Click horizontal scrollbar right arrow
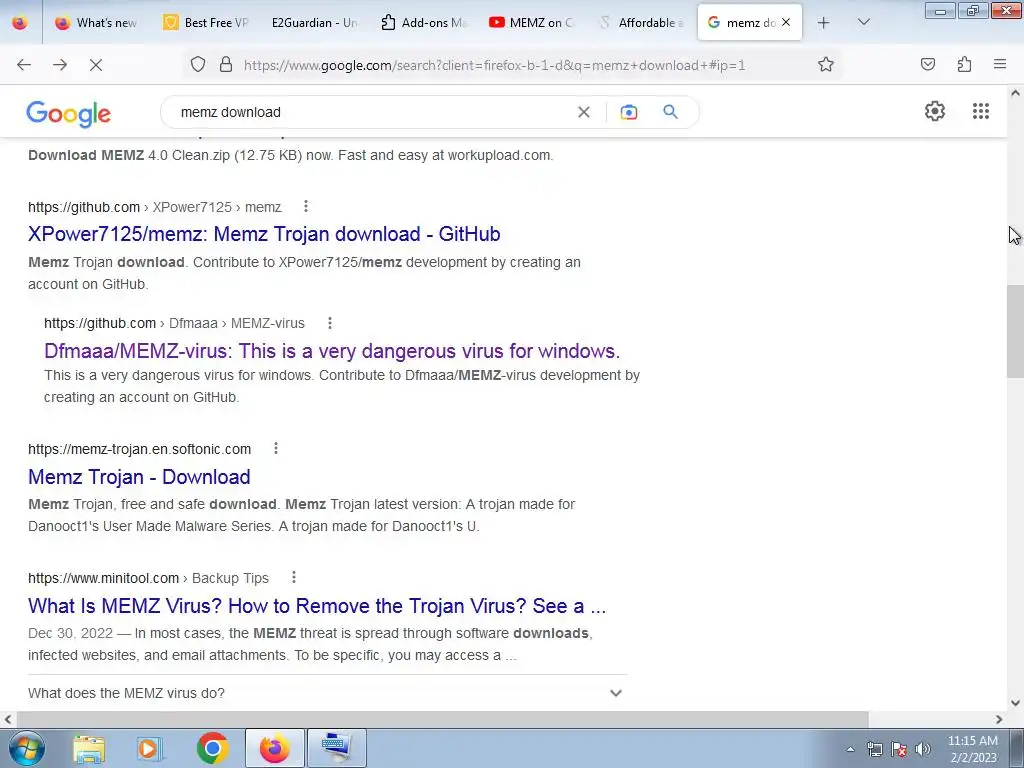The image size is (1024, 768). coord(999,719)
